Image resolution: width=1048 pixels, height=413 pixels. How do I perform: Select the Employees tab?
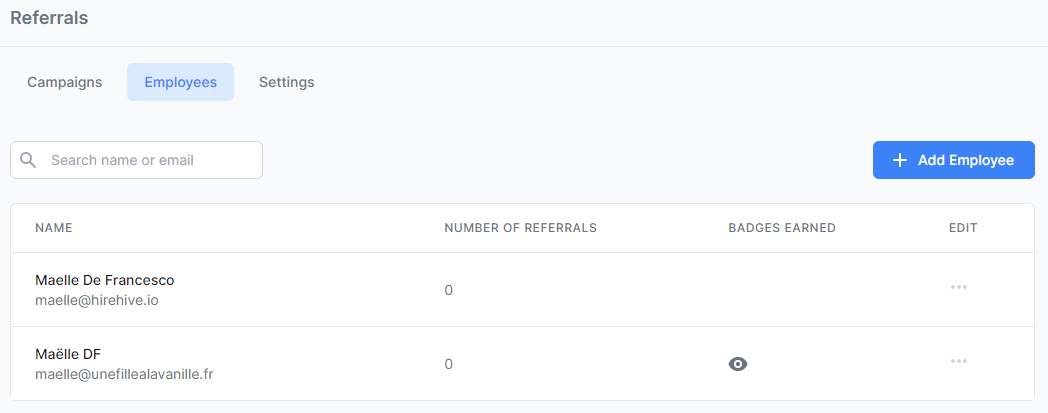pos(180,82)
